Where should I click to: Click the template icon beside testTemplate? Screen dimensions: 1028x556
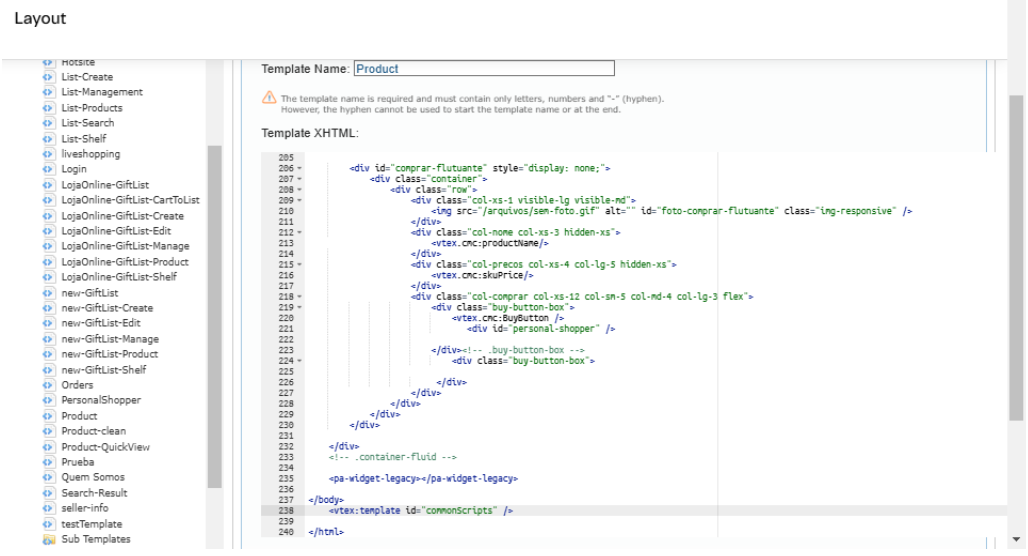coord(49,524)
